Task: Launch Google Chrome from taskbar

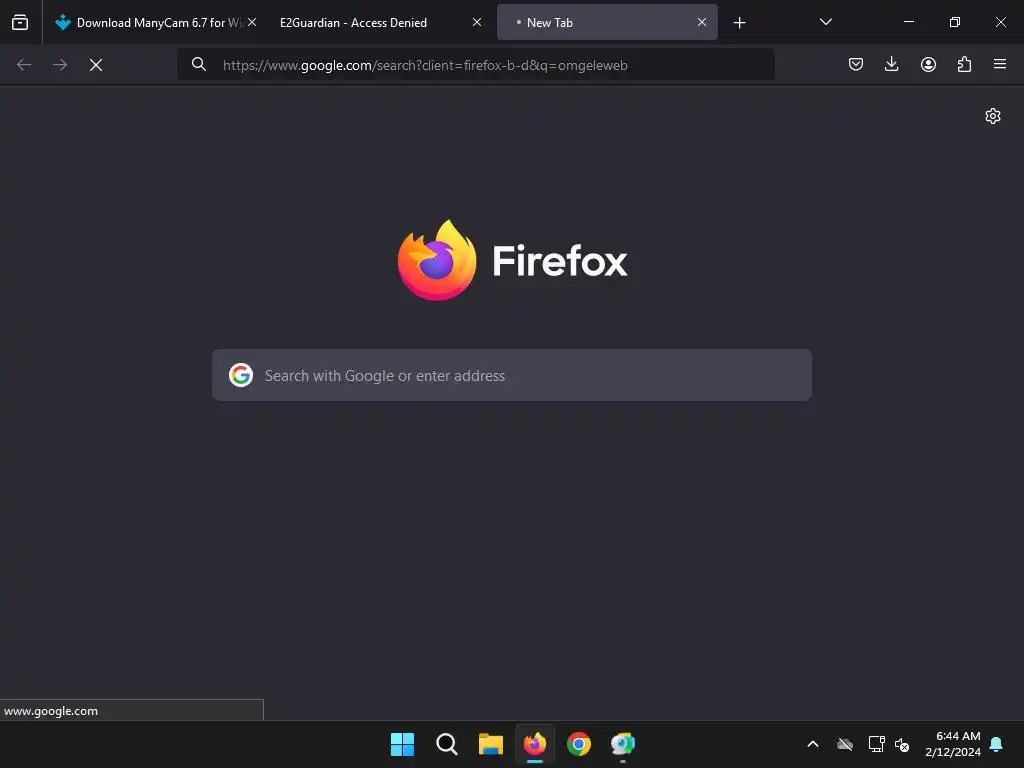Action: (579, 744)
